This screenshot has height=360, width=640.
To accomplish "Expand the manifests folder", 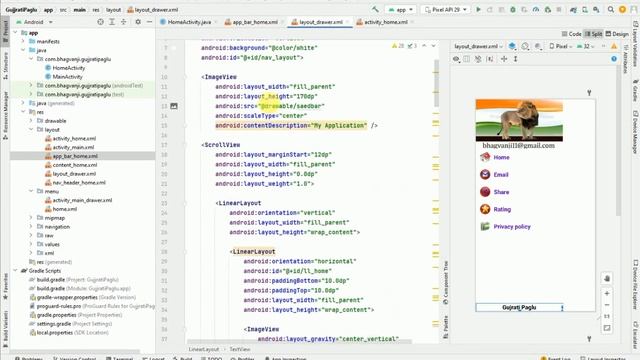I will click(23, 41).
